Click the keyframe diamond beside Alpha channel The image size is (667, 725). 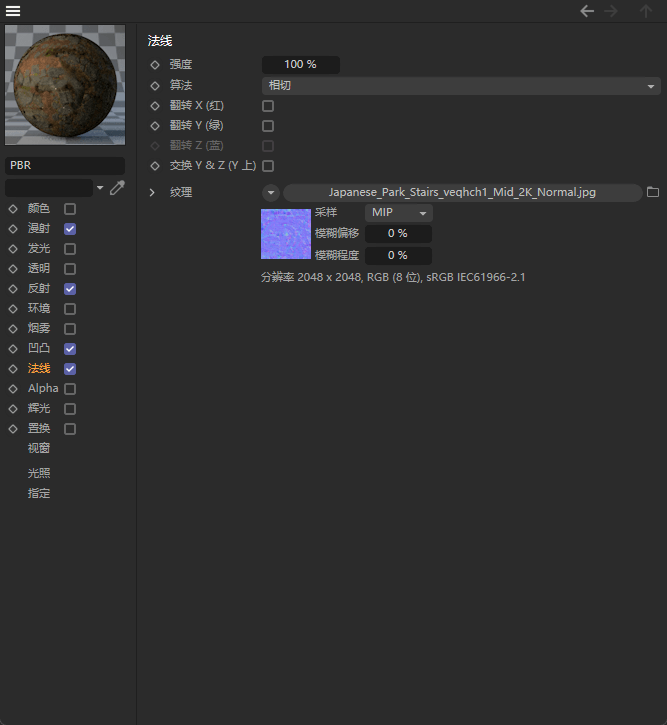(x=13, y=389)
